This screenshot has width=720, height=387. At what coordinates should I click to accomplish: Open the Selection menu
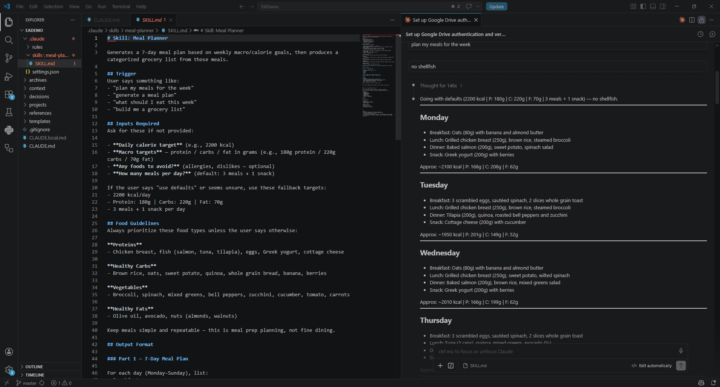click(53, 6)
